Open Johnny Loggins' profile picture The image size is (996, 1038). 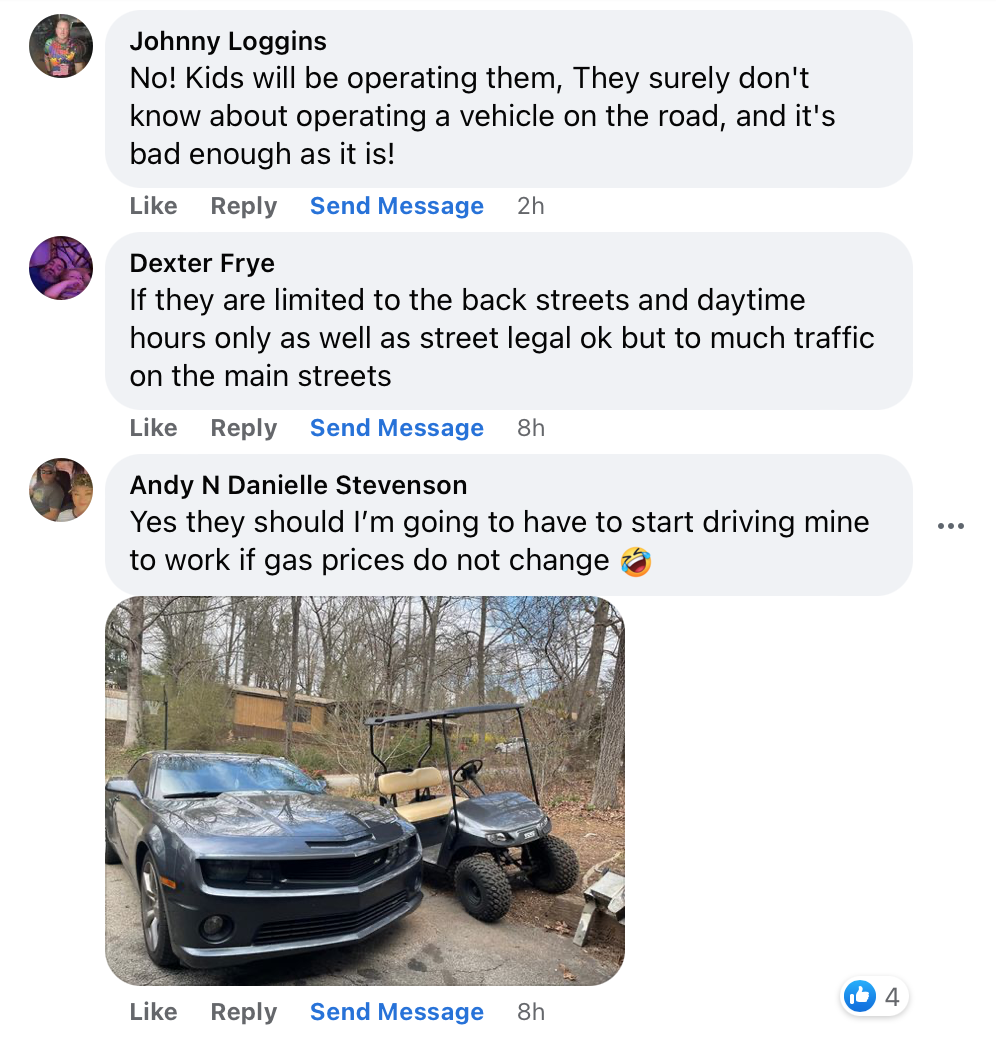point(61,46)
